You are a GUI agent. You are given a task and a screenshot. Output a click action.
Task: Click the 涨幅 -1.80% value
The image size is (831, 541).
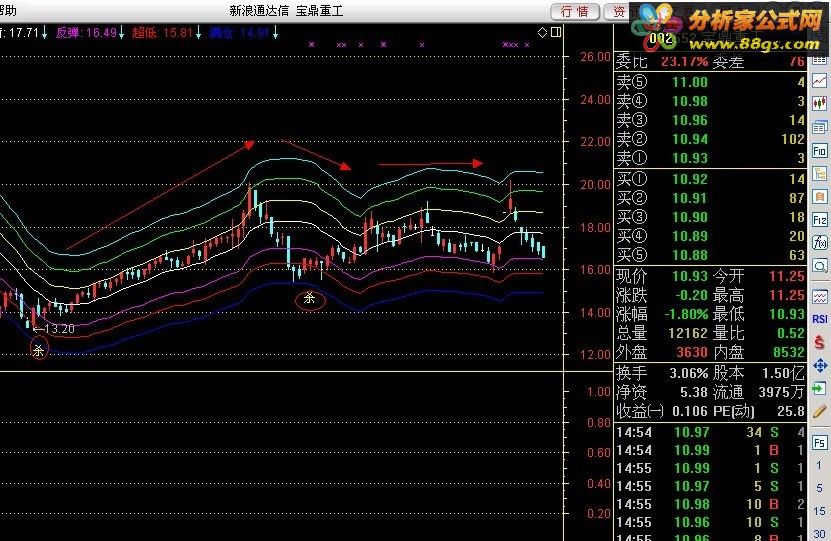(686, 314)
